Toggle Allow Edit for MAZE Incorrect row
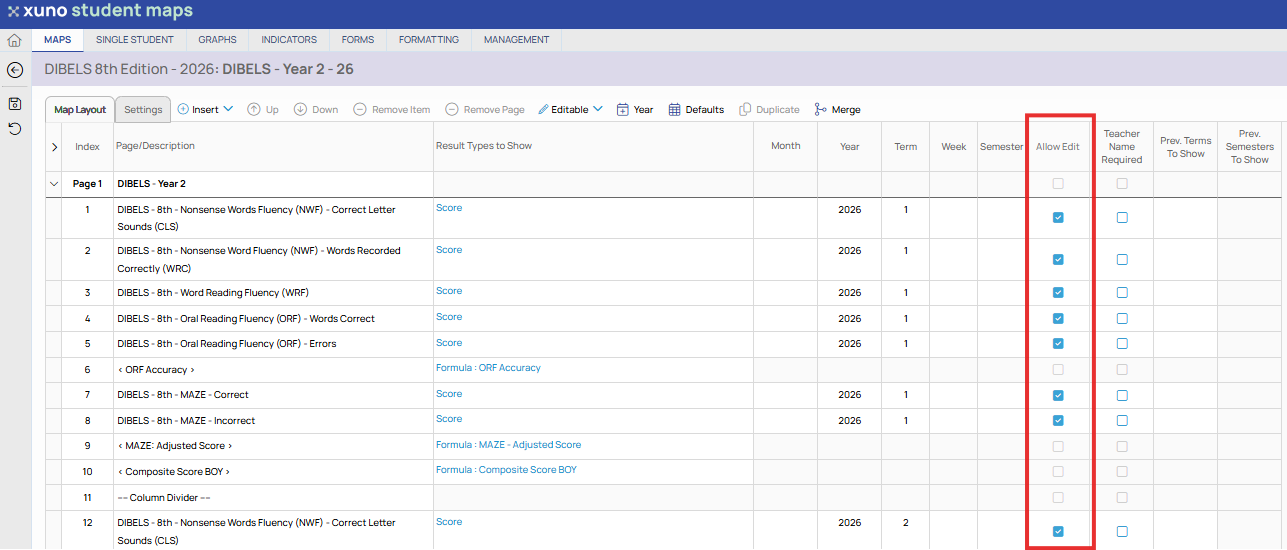The width and height of the screenshot is (1287, 550). pos(1058,420)
